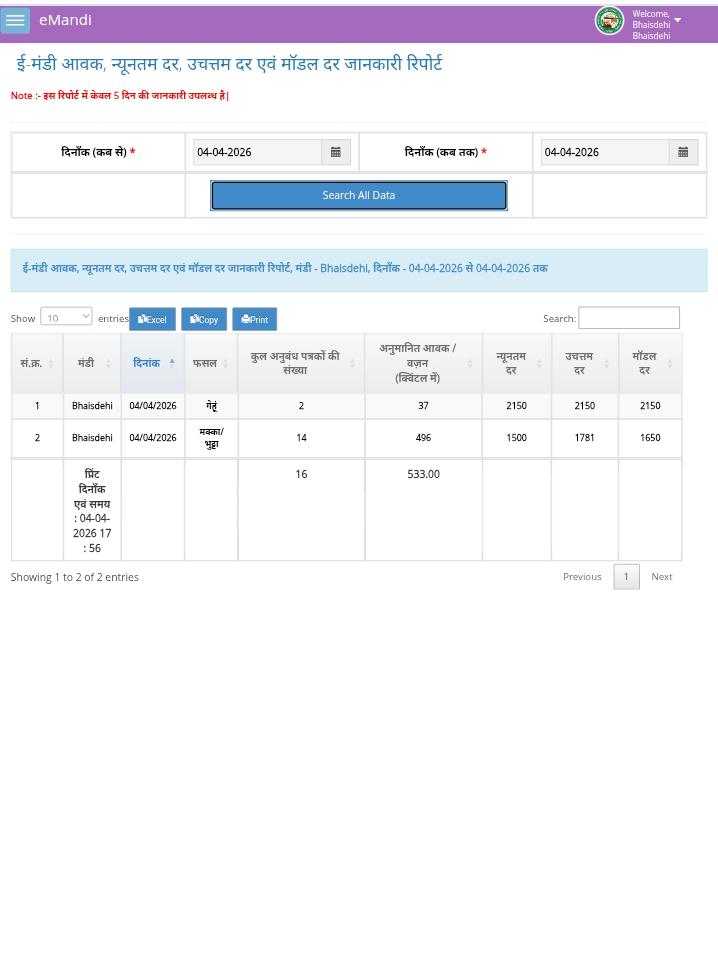This screenshot has height=966, width=718.
Task: Open the to-date calendar picker icon
Action: [682, 152]
